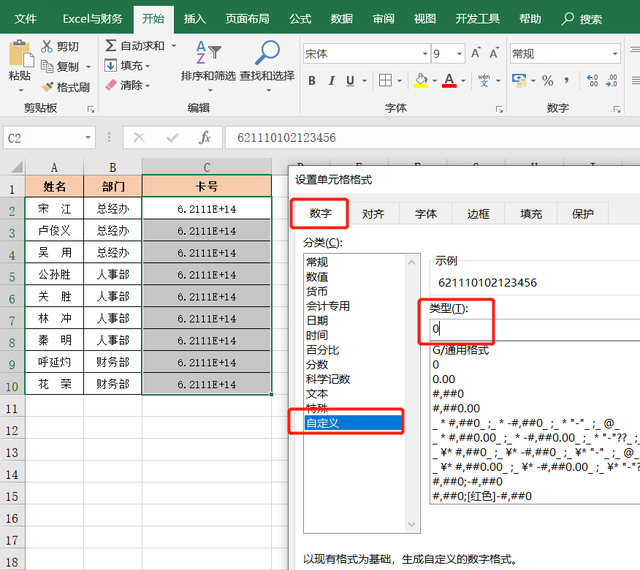The height and width of the screenshot is (570, 640).
Task: Apply red font color
Action: (x=449, y=81)
